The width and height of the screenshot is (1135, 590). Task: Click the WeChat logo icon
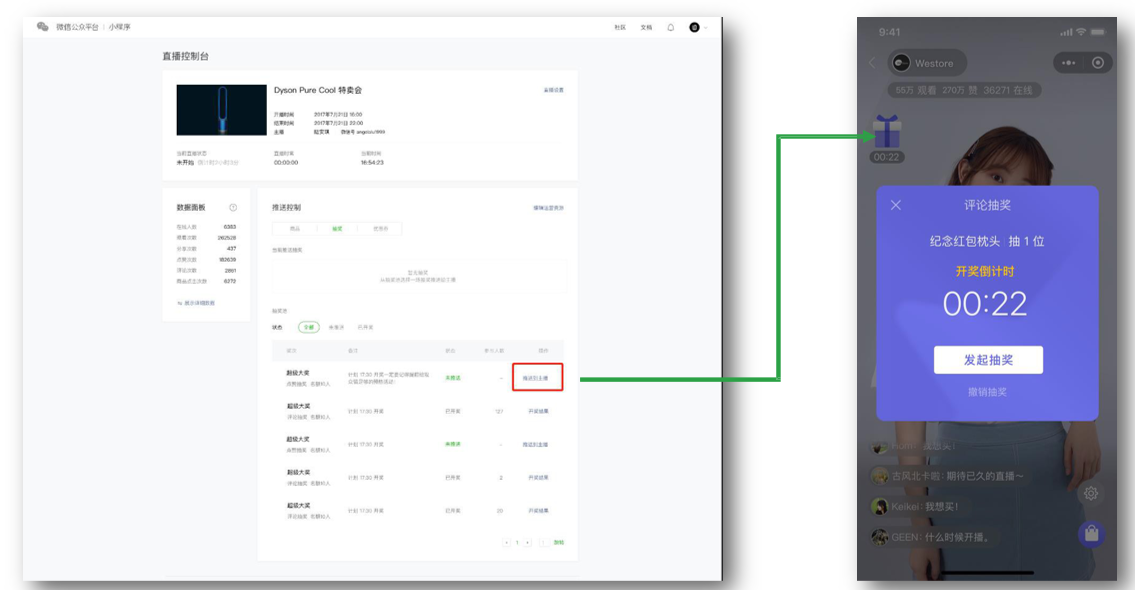pos(43,27)
